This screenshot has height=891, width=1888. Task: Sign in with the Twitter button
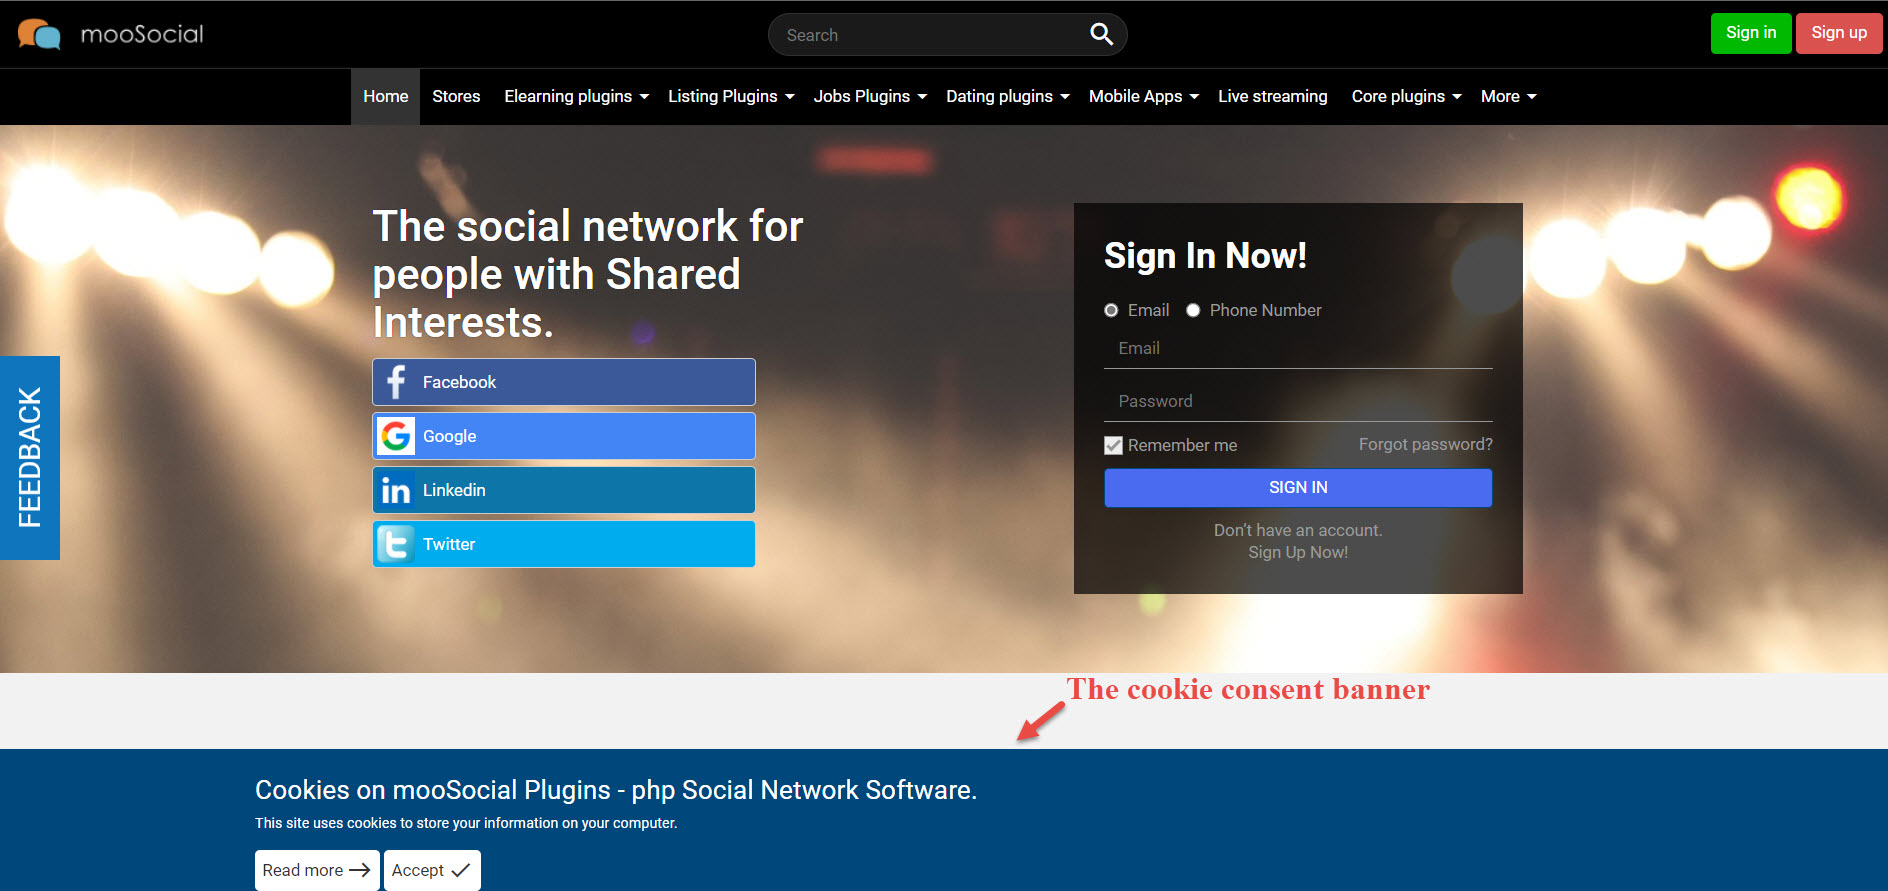[564, 544]
